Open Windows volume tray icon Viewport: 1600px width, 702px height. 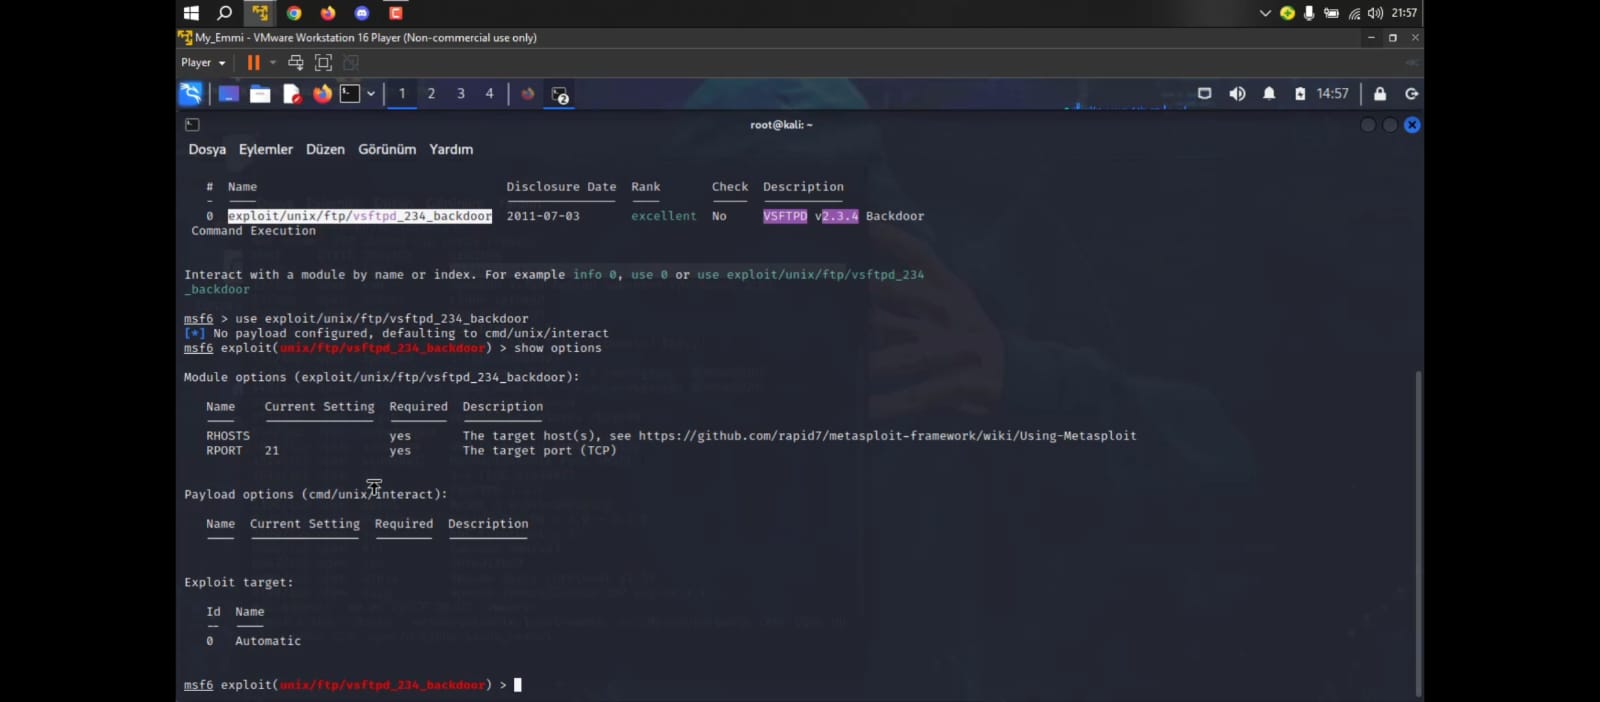(x=1376, y=13)
